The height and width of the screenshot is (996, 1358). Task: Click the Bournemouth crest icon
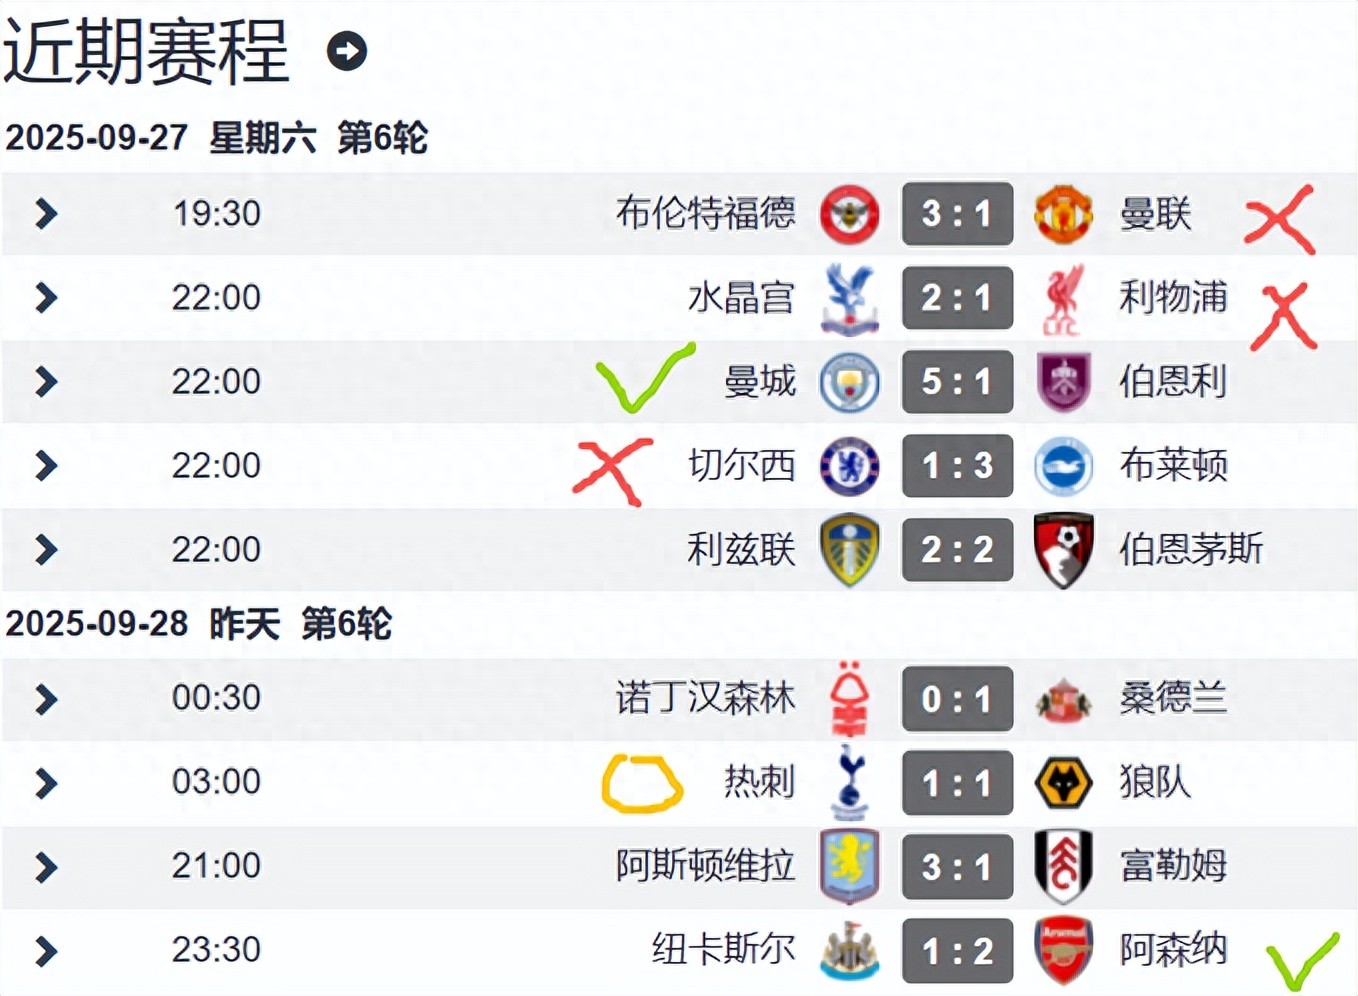coord(1063,549)
